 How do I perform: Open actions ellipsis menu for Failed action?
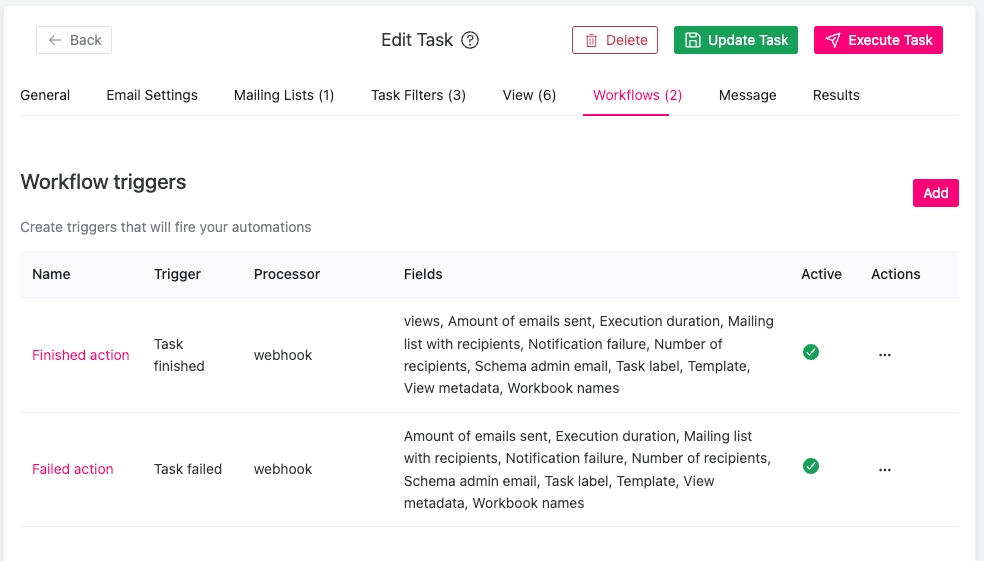[x=884, y=469]
